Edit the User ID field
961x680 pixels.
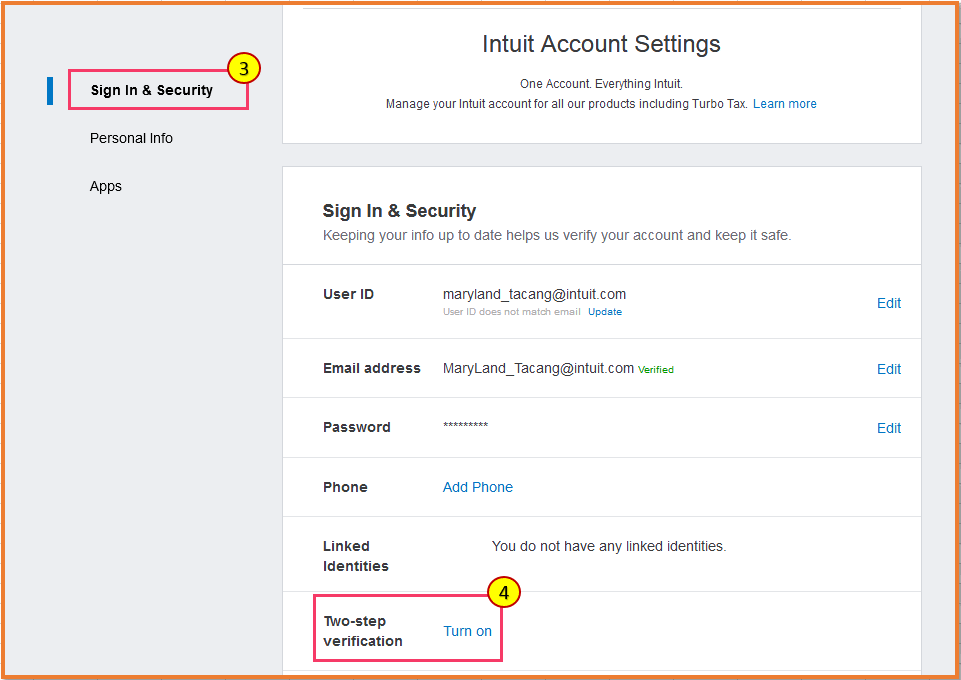(x=888, y=303)
